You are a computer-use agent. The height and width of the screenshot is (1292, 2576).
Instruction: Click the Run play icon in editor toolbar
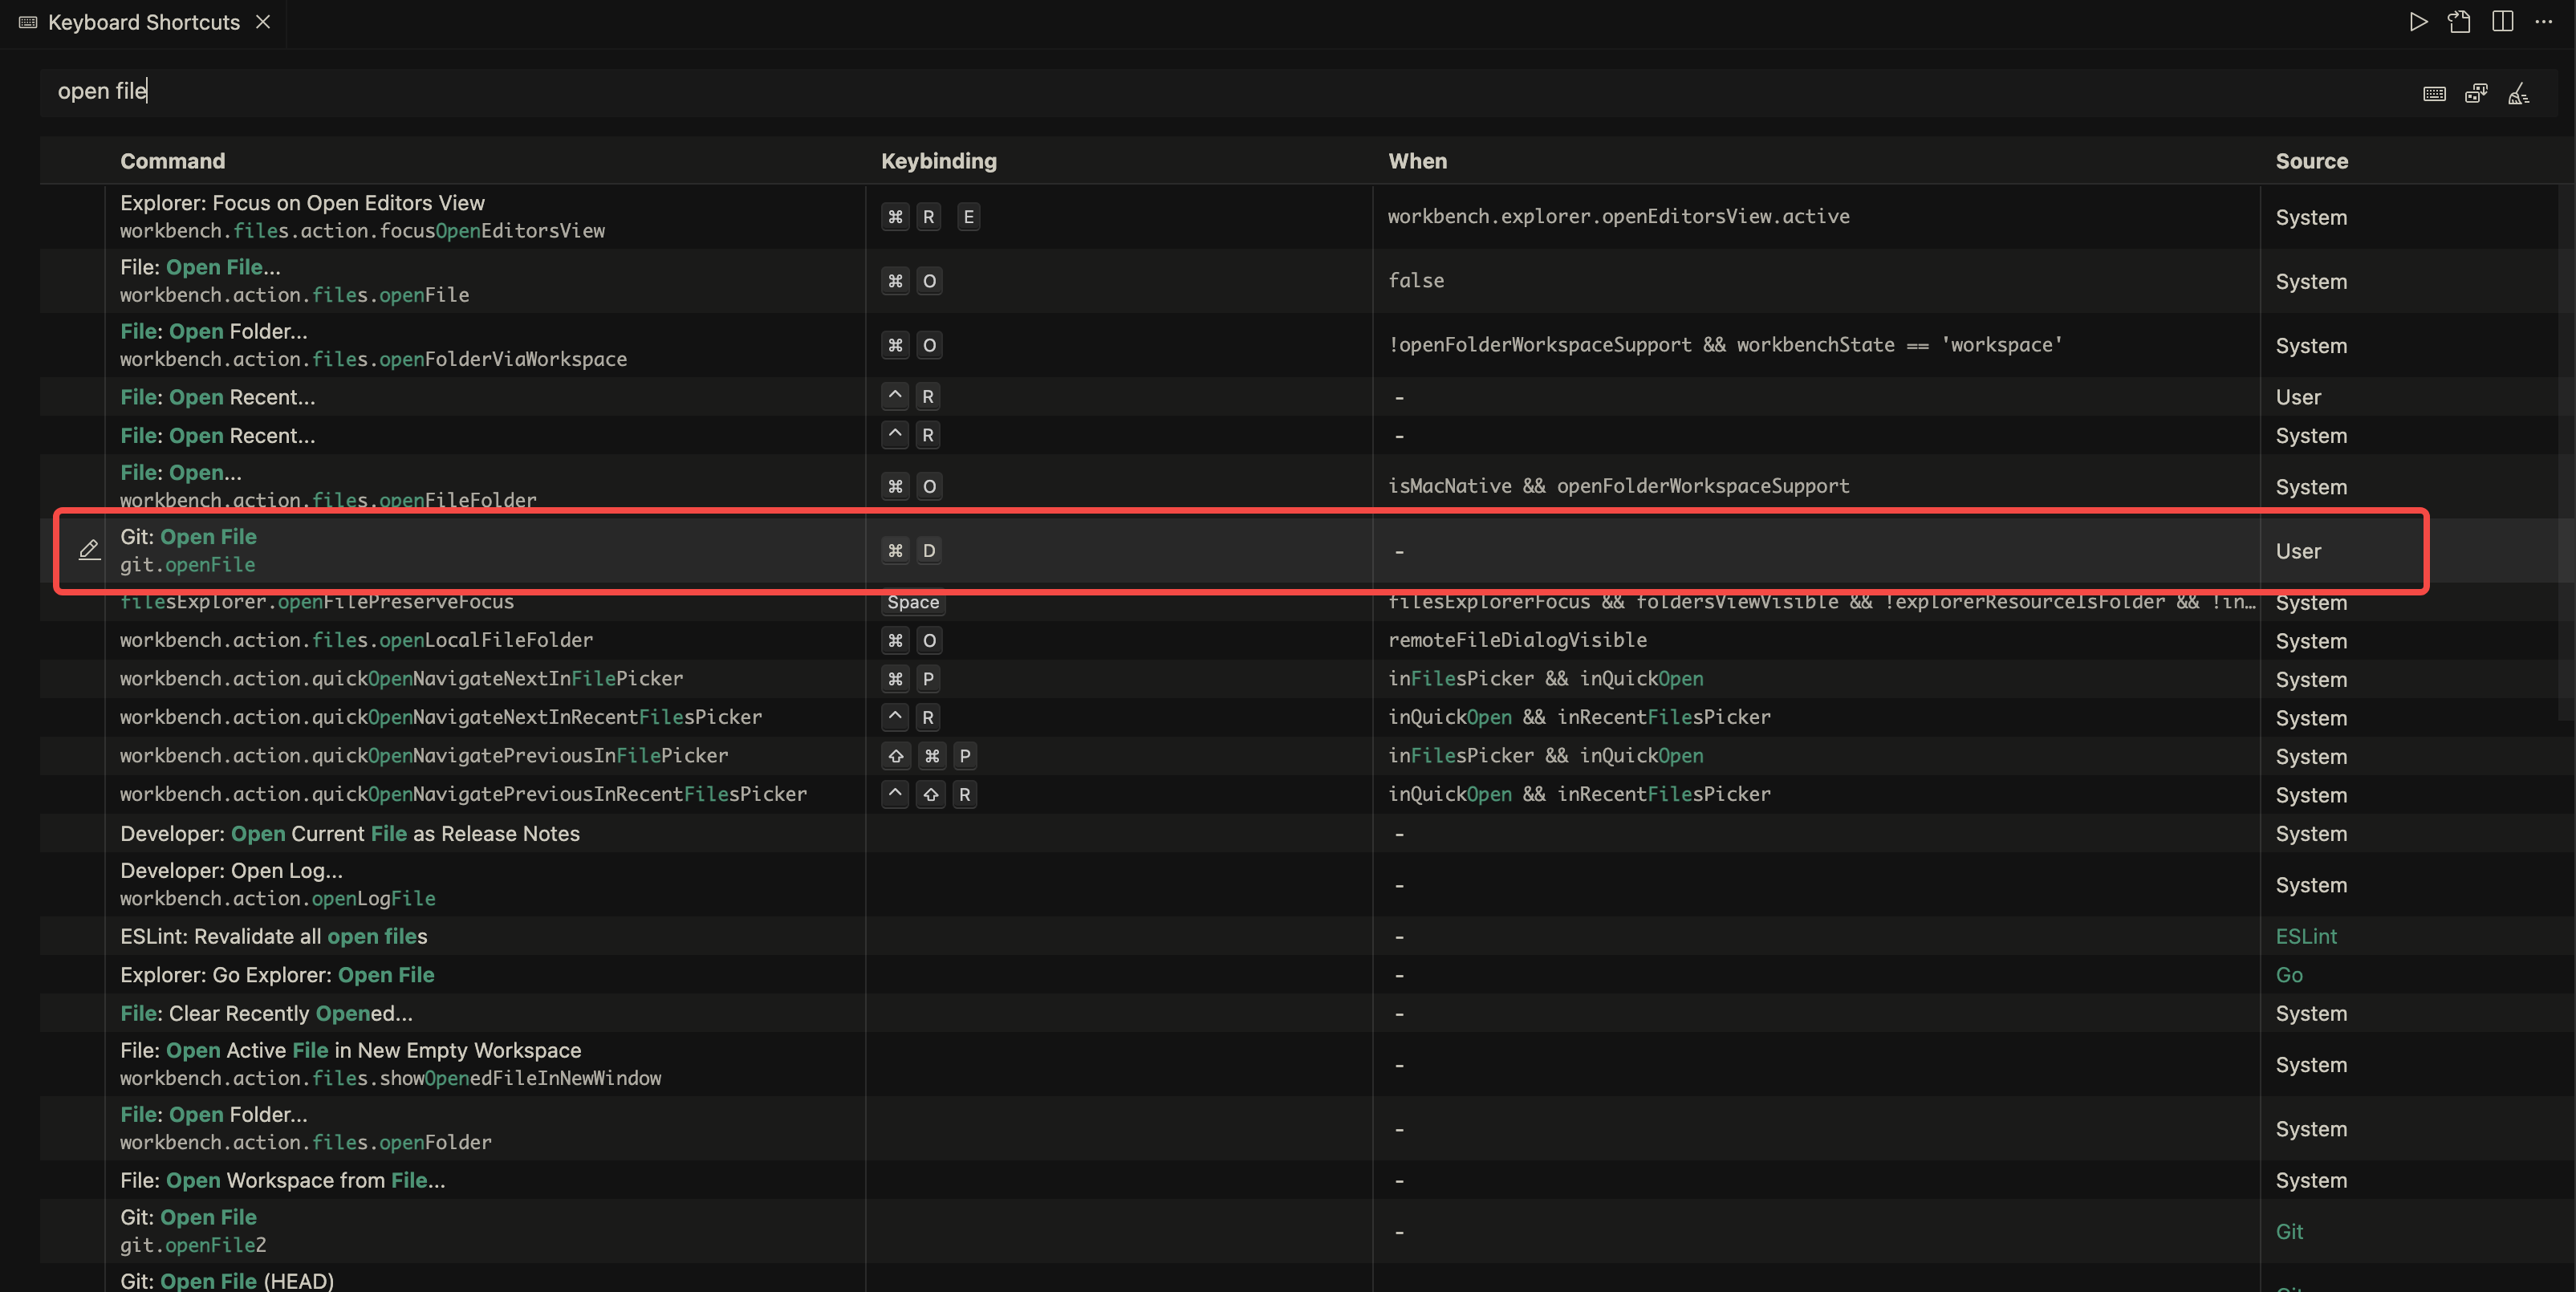[2417, 22]
